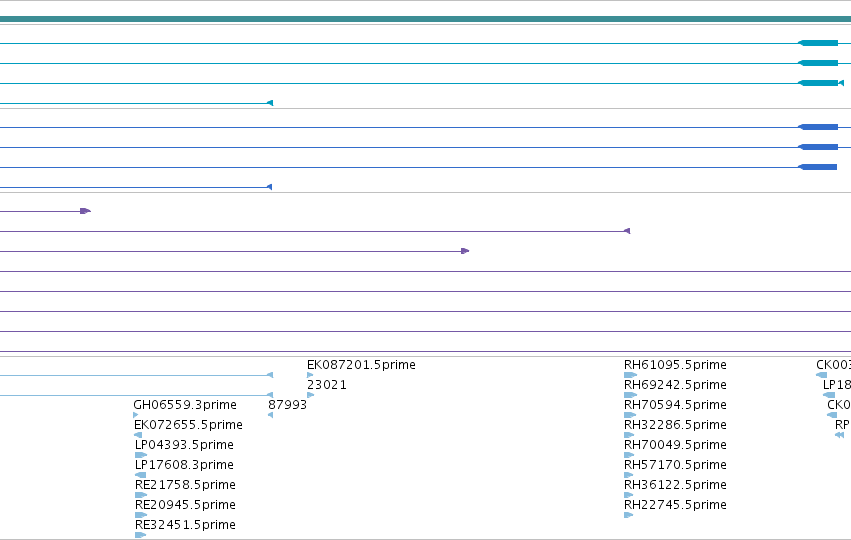Click the arrowhead ending the short cyan transcript
This screenshot has width=851, height=540.
point(270,103)
